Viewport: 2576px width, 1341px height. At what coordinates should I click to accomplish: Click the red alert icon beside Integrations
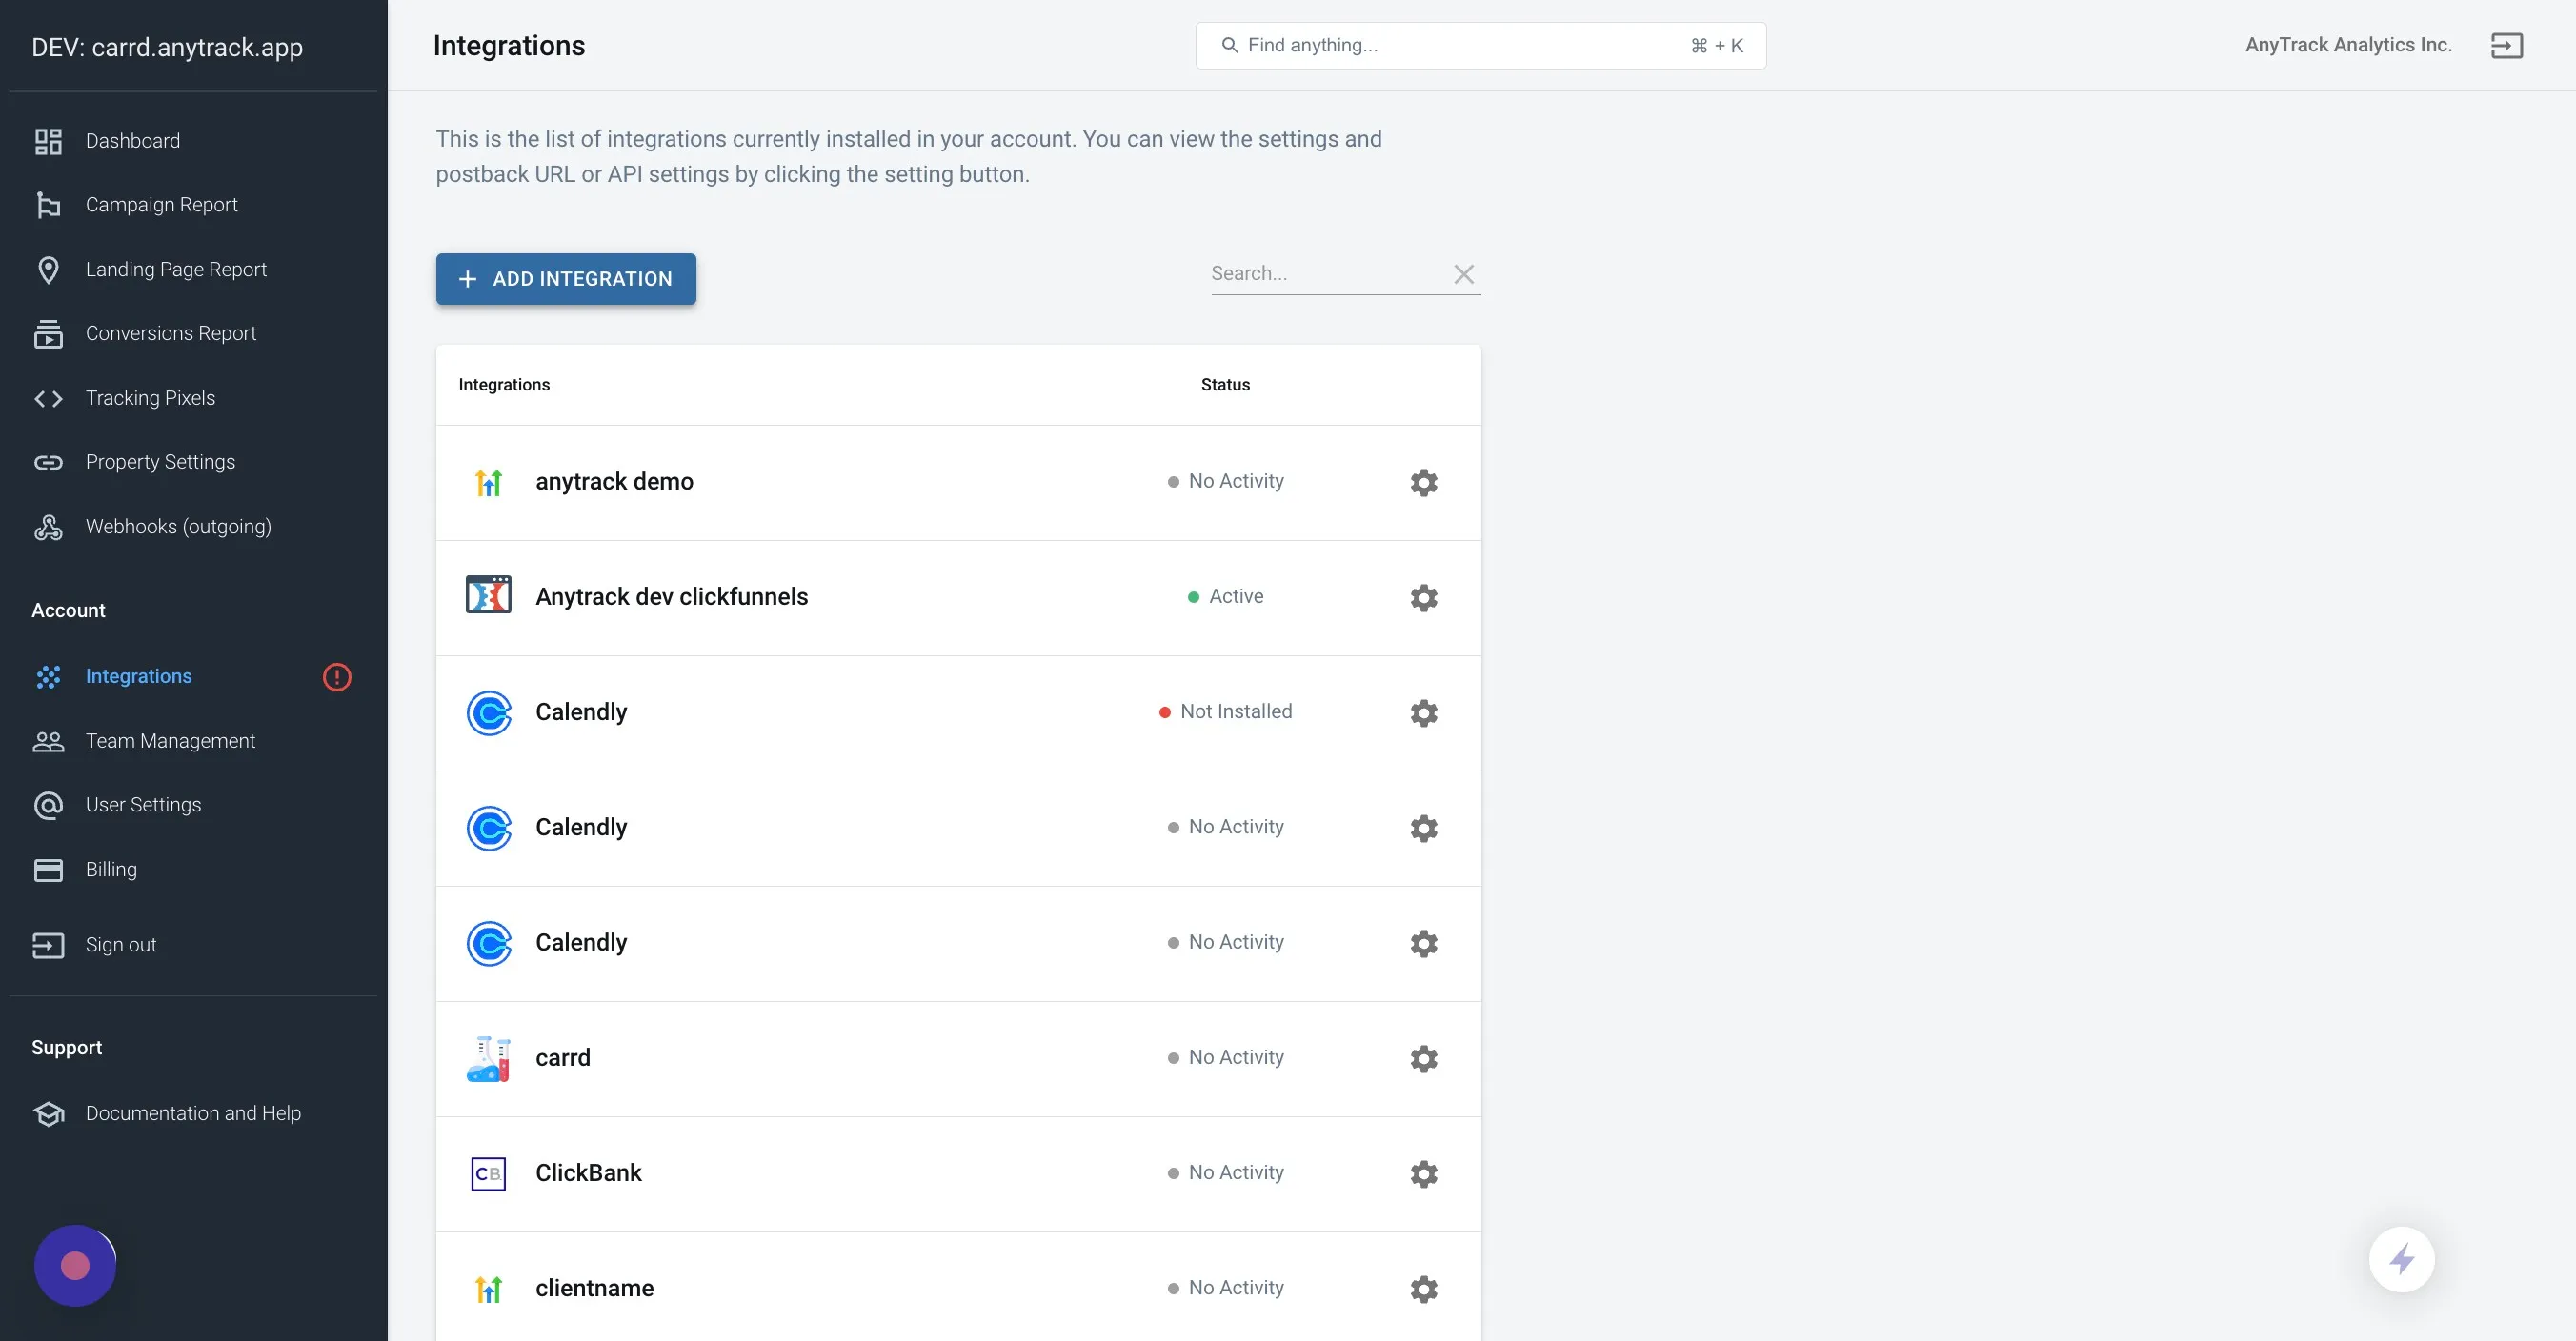337,677
